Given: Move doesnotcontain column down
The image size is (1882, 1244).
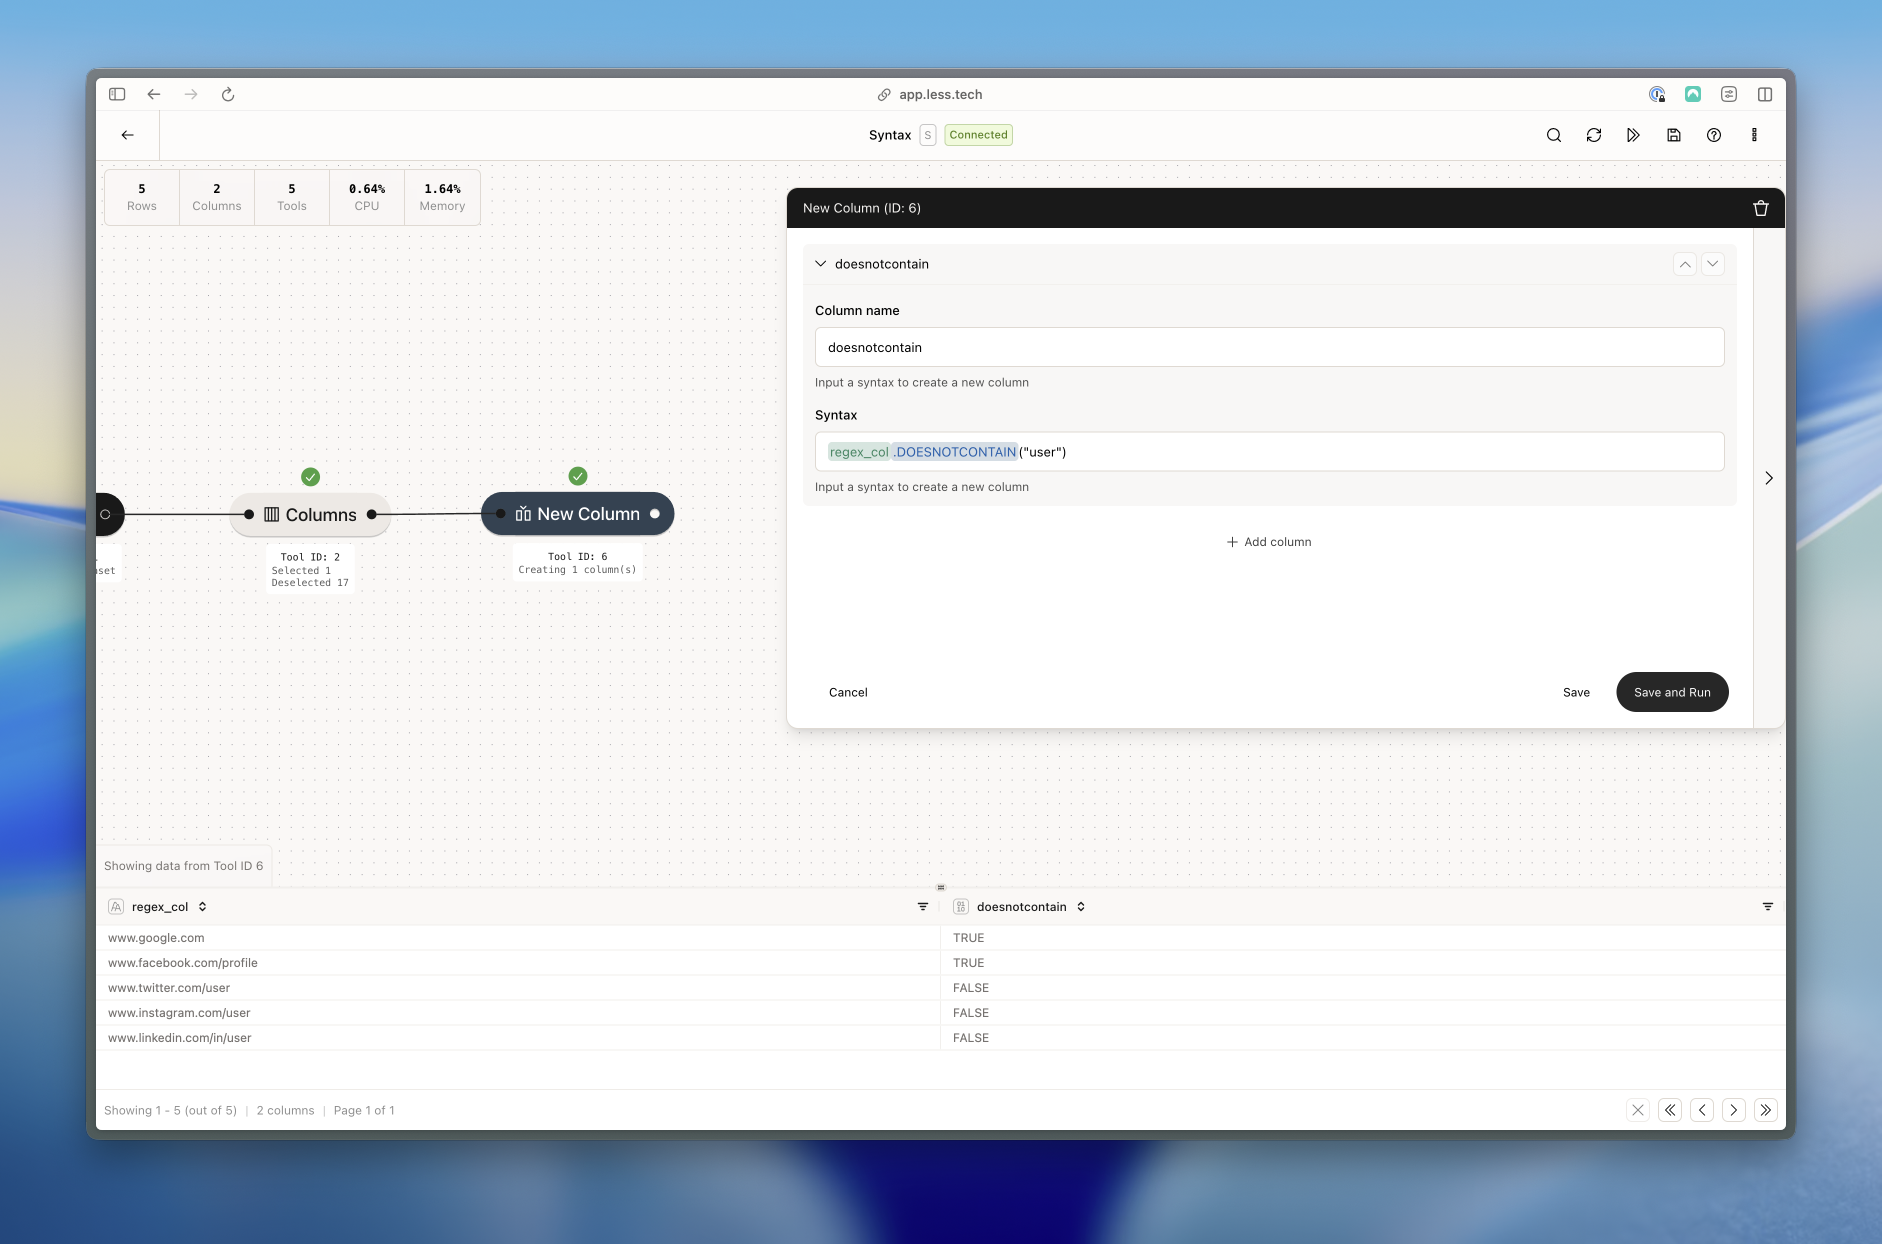Looking at the screenshot, I should pyautogui.click(x=1713, y=264).
